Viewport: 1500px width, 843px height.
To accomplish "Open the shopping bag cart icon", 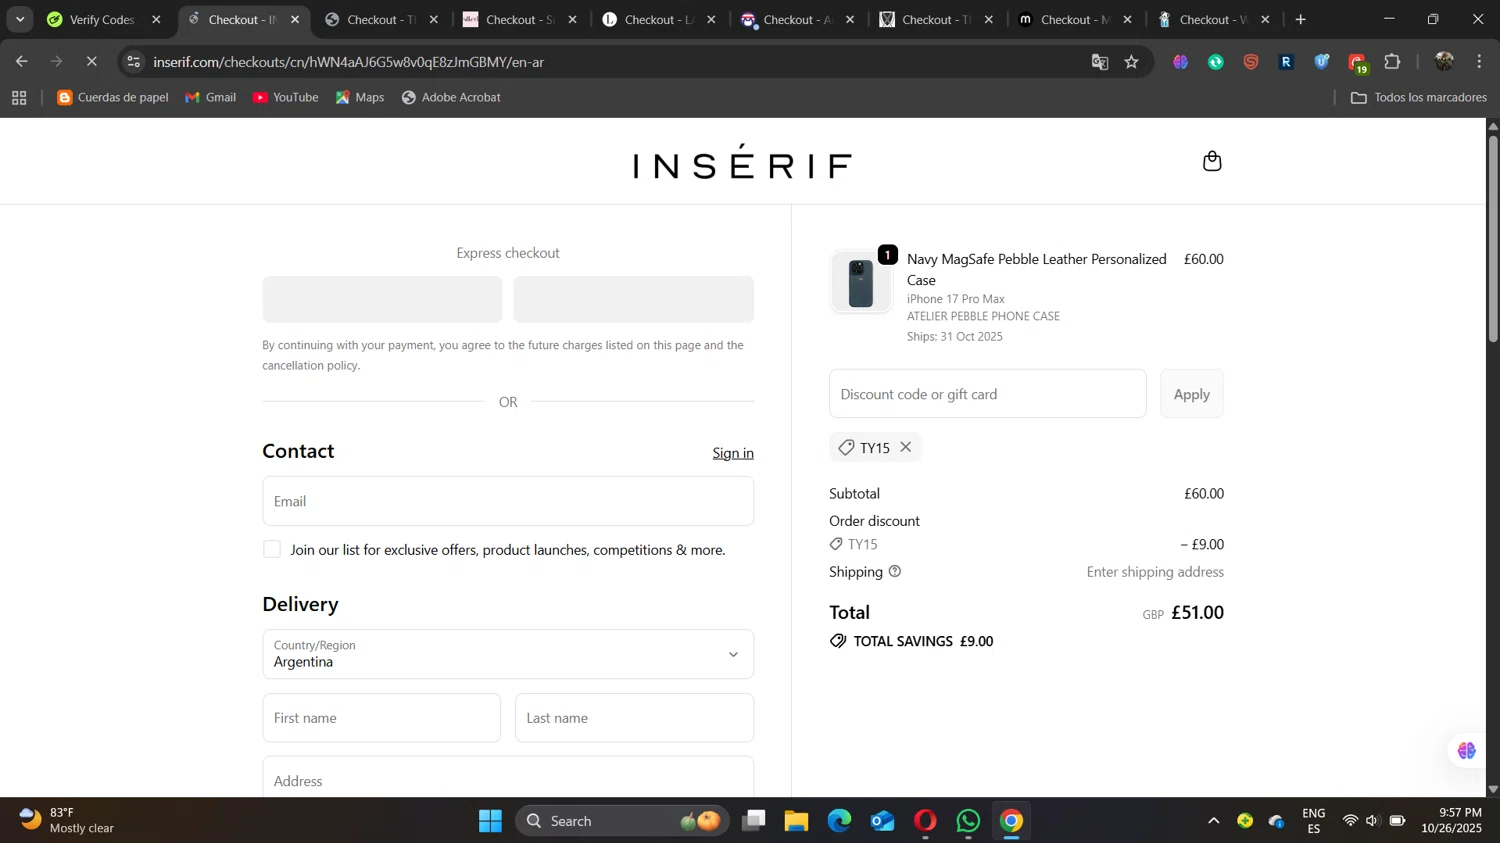I will click(1212, 161).
